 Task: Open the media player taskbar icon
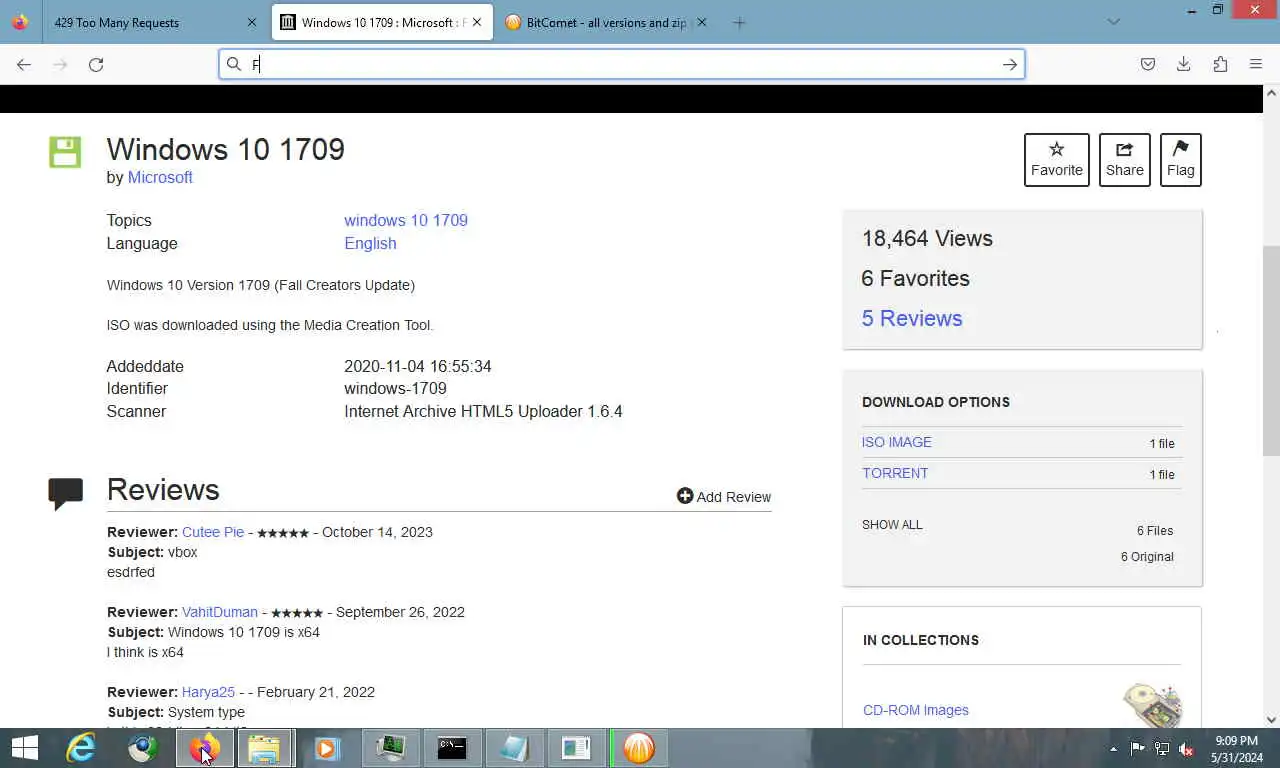click(x=327, y=748)
